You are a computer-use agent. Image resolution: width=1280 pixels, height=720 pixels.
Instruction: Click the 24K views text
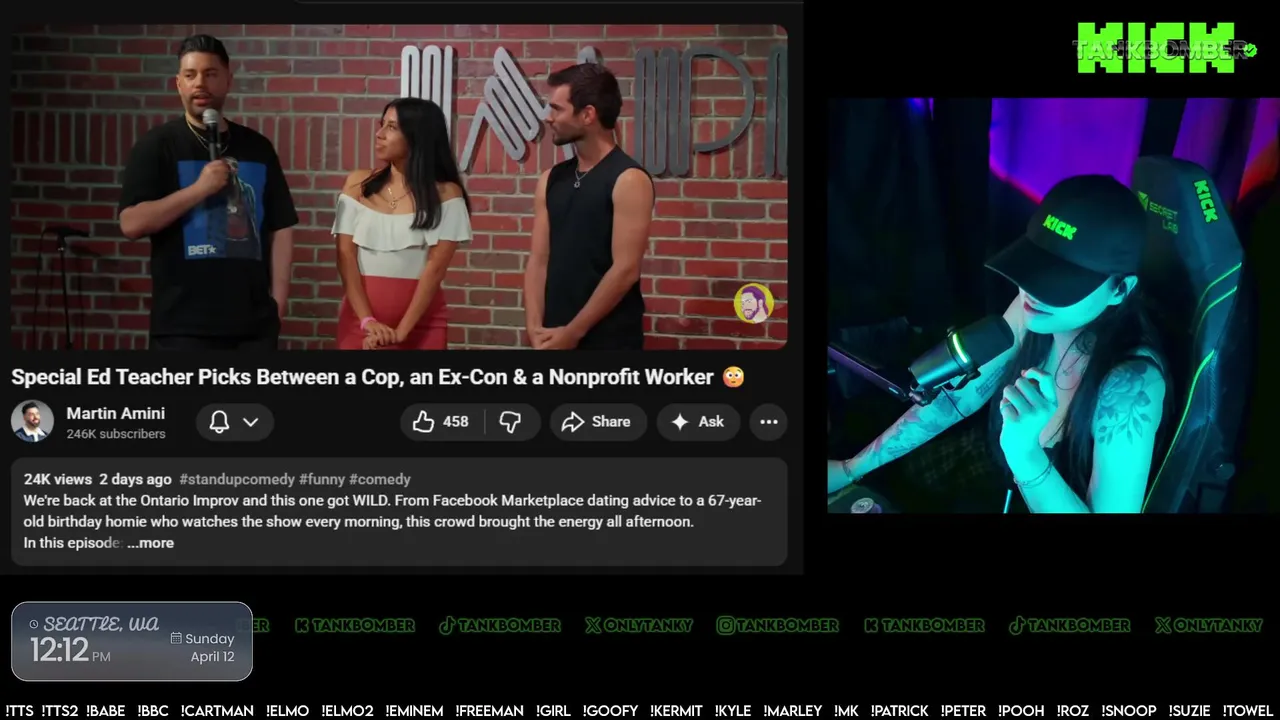point(58,479)
